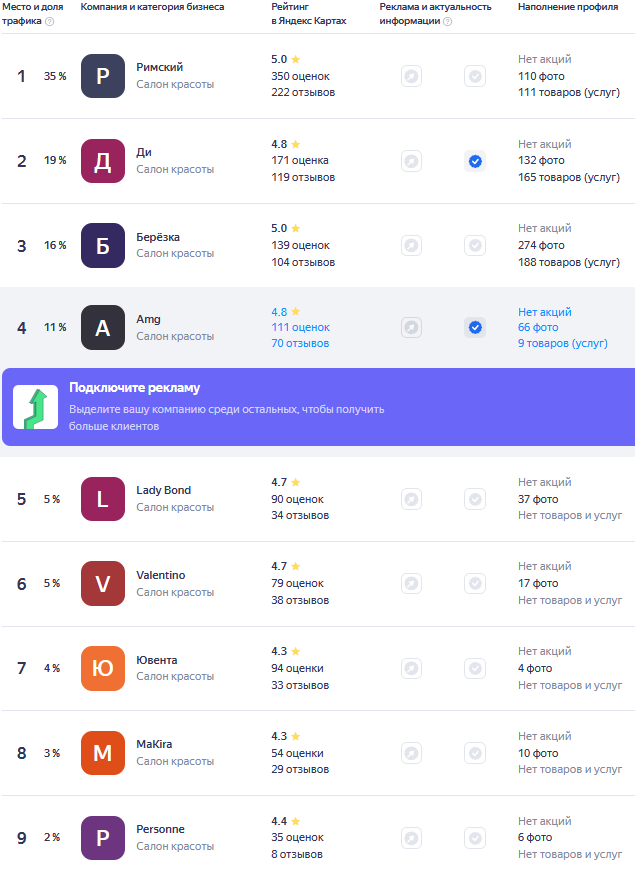635x875 pixels.
Task: Click the Римский salon "Р" avatar
Action: pyautogui.click(x=103, y=76)
